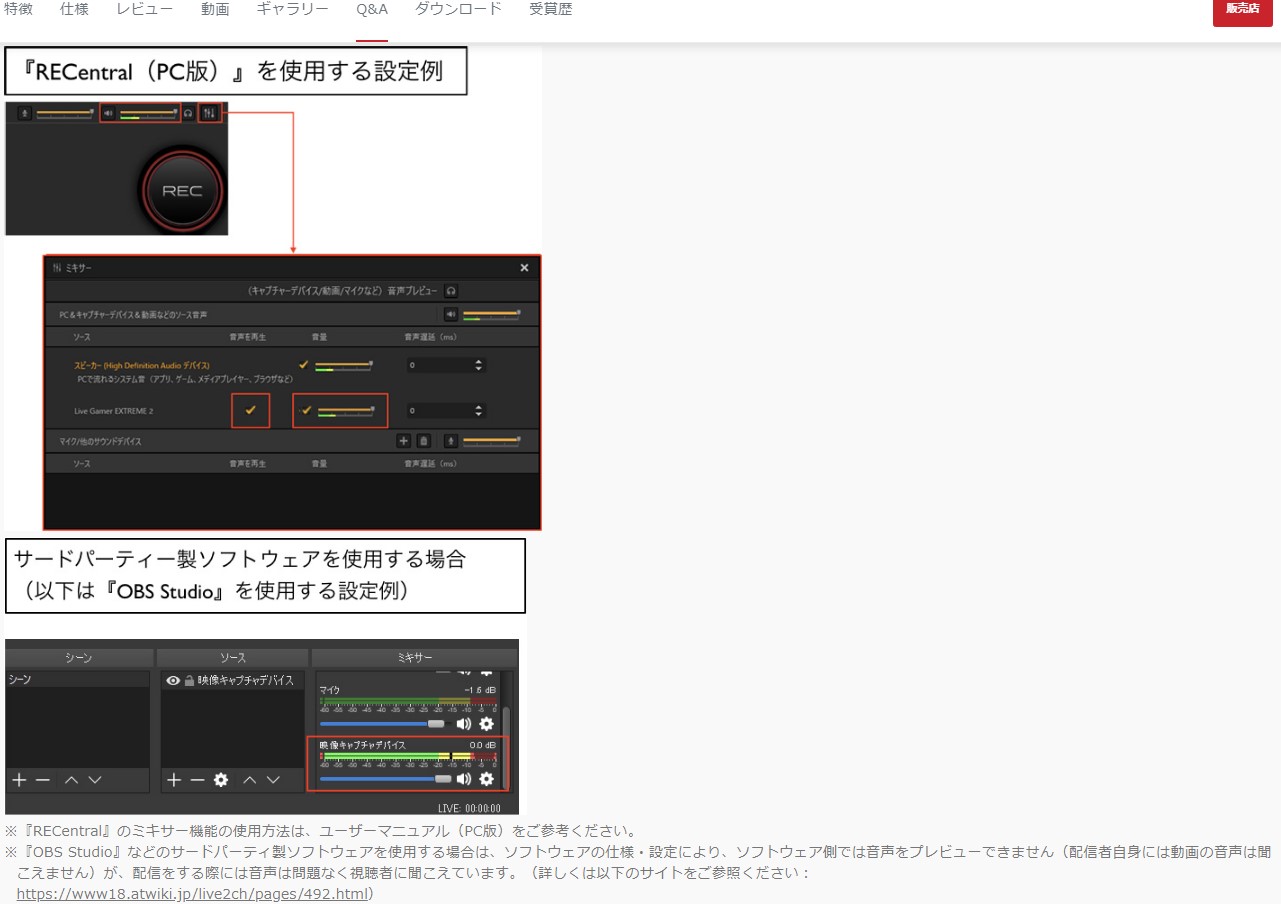Open マイク settings gear in OBS mixer

click(486, 723)
